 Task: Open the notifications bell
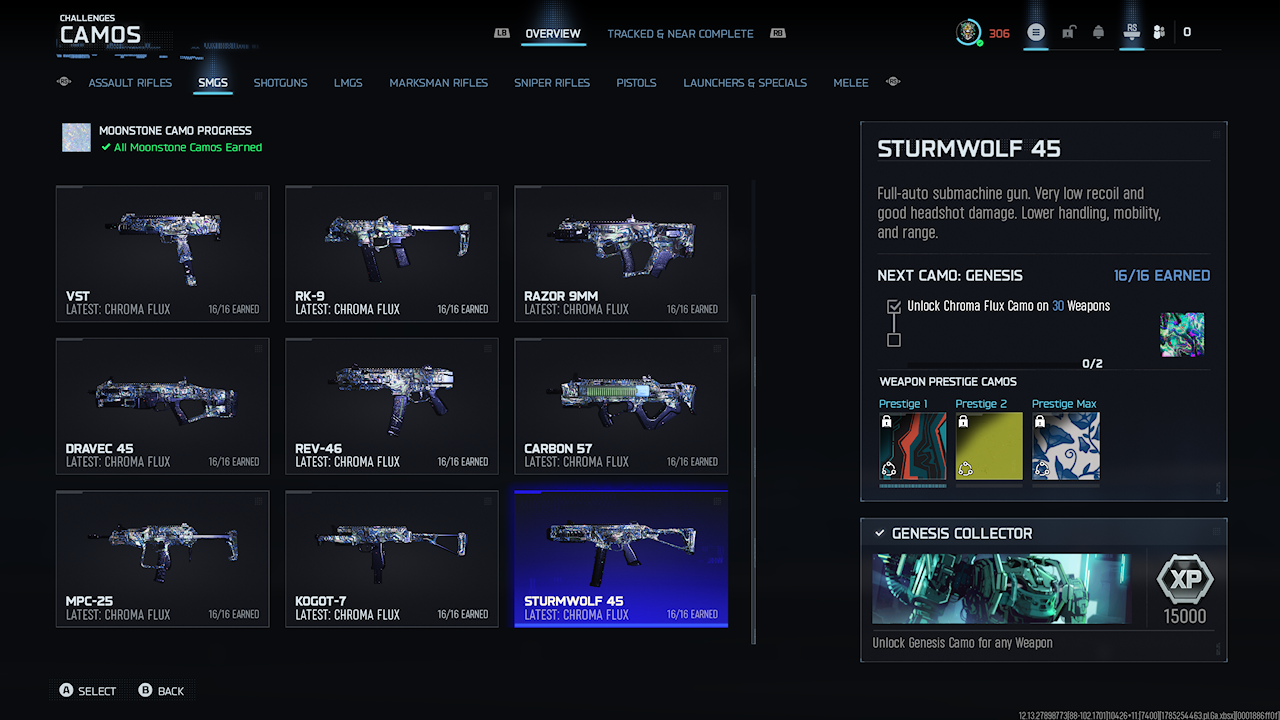click(1099, 32)
